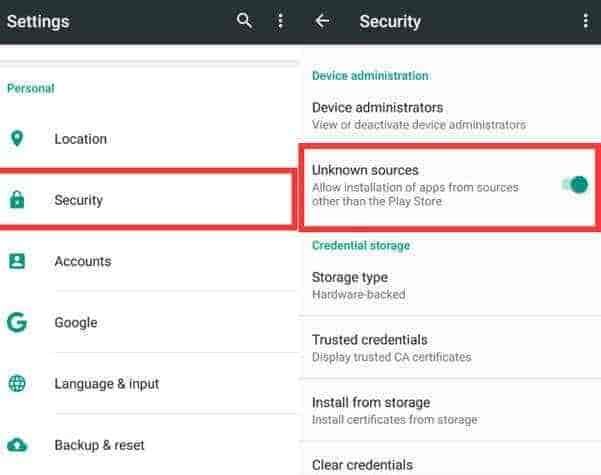Open the Location settings entry

pos(80,139)
